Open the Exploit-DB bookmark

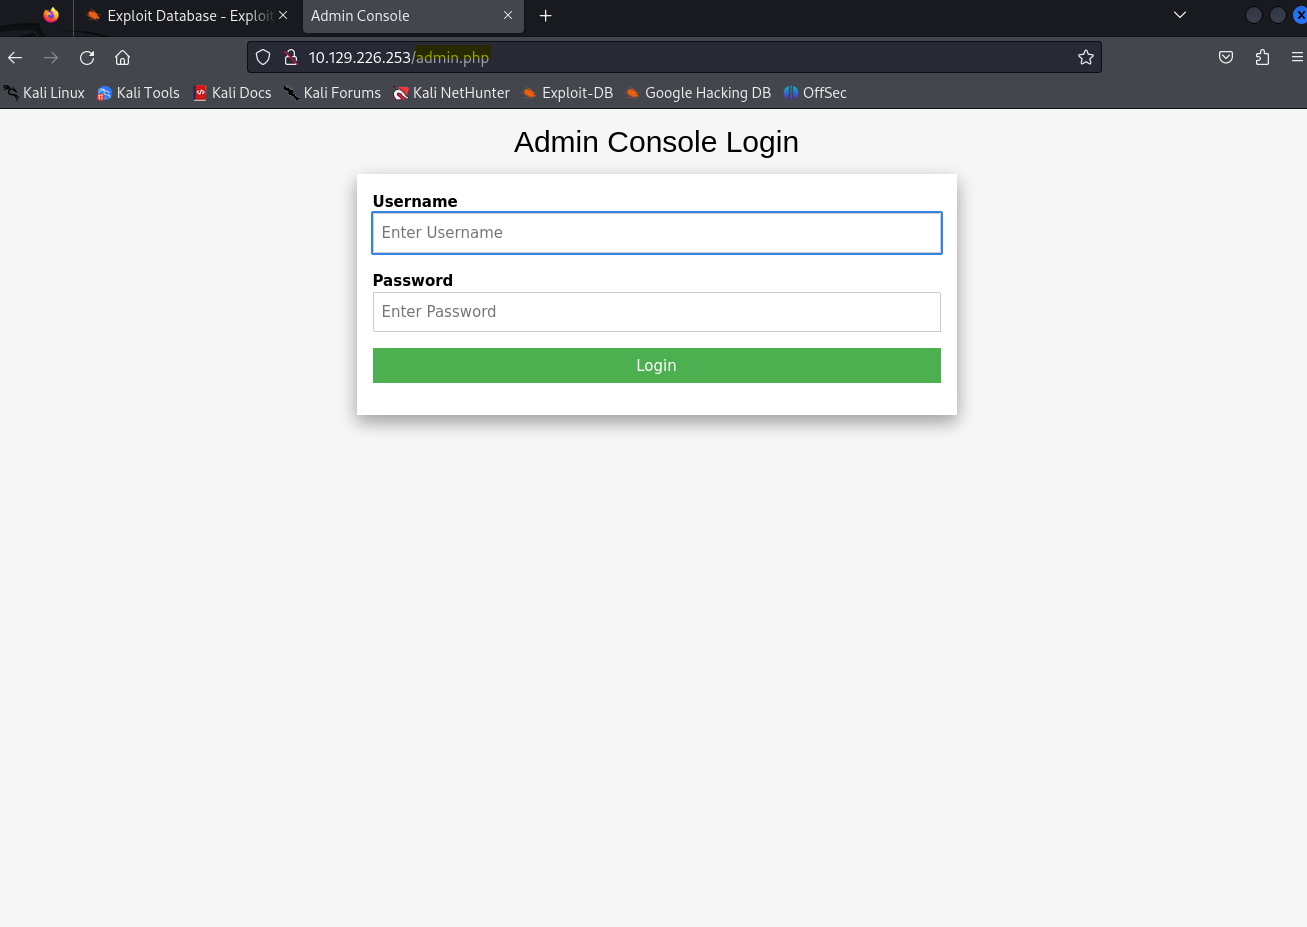[x=568, y=93]
